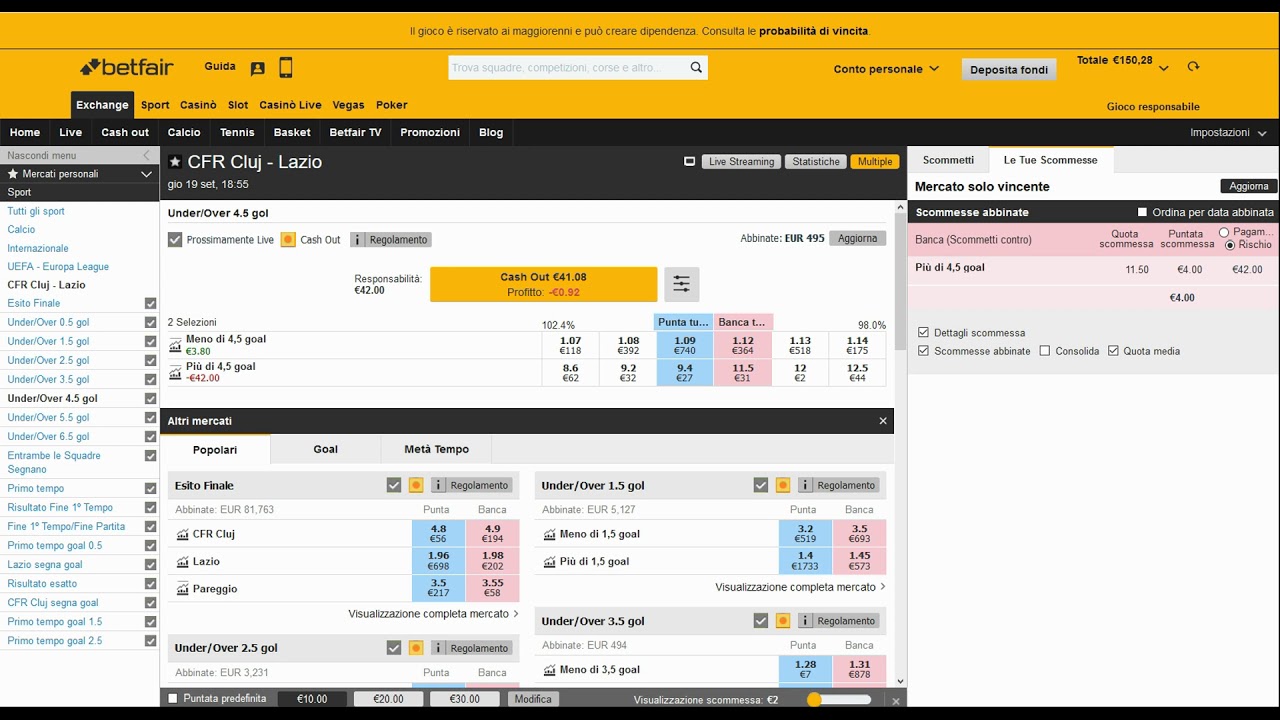Viewport: 1280px width, 720px height.
Task: Click the Deposita fondi button
Action: point(1009,69)
